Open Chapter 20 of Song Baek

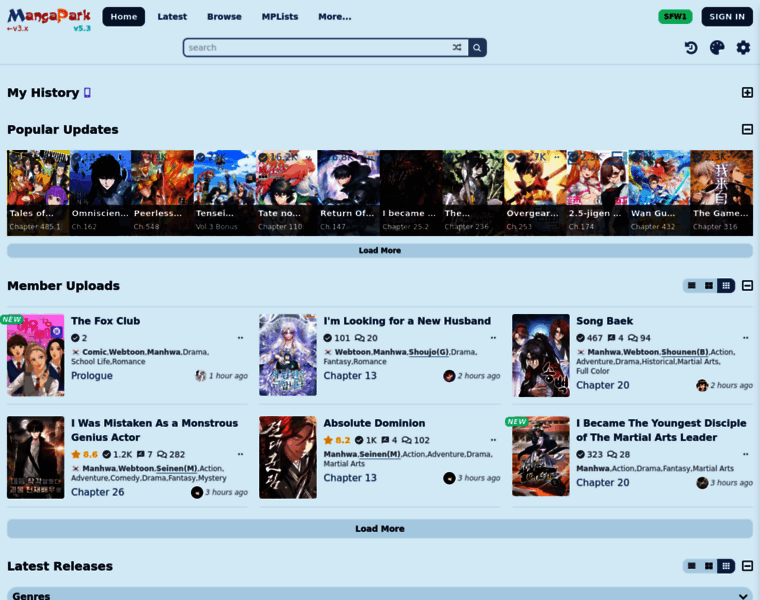[602, 385]
